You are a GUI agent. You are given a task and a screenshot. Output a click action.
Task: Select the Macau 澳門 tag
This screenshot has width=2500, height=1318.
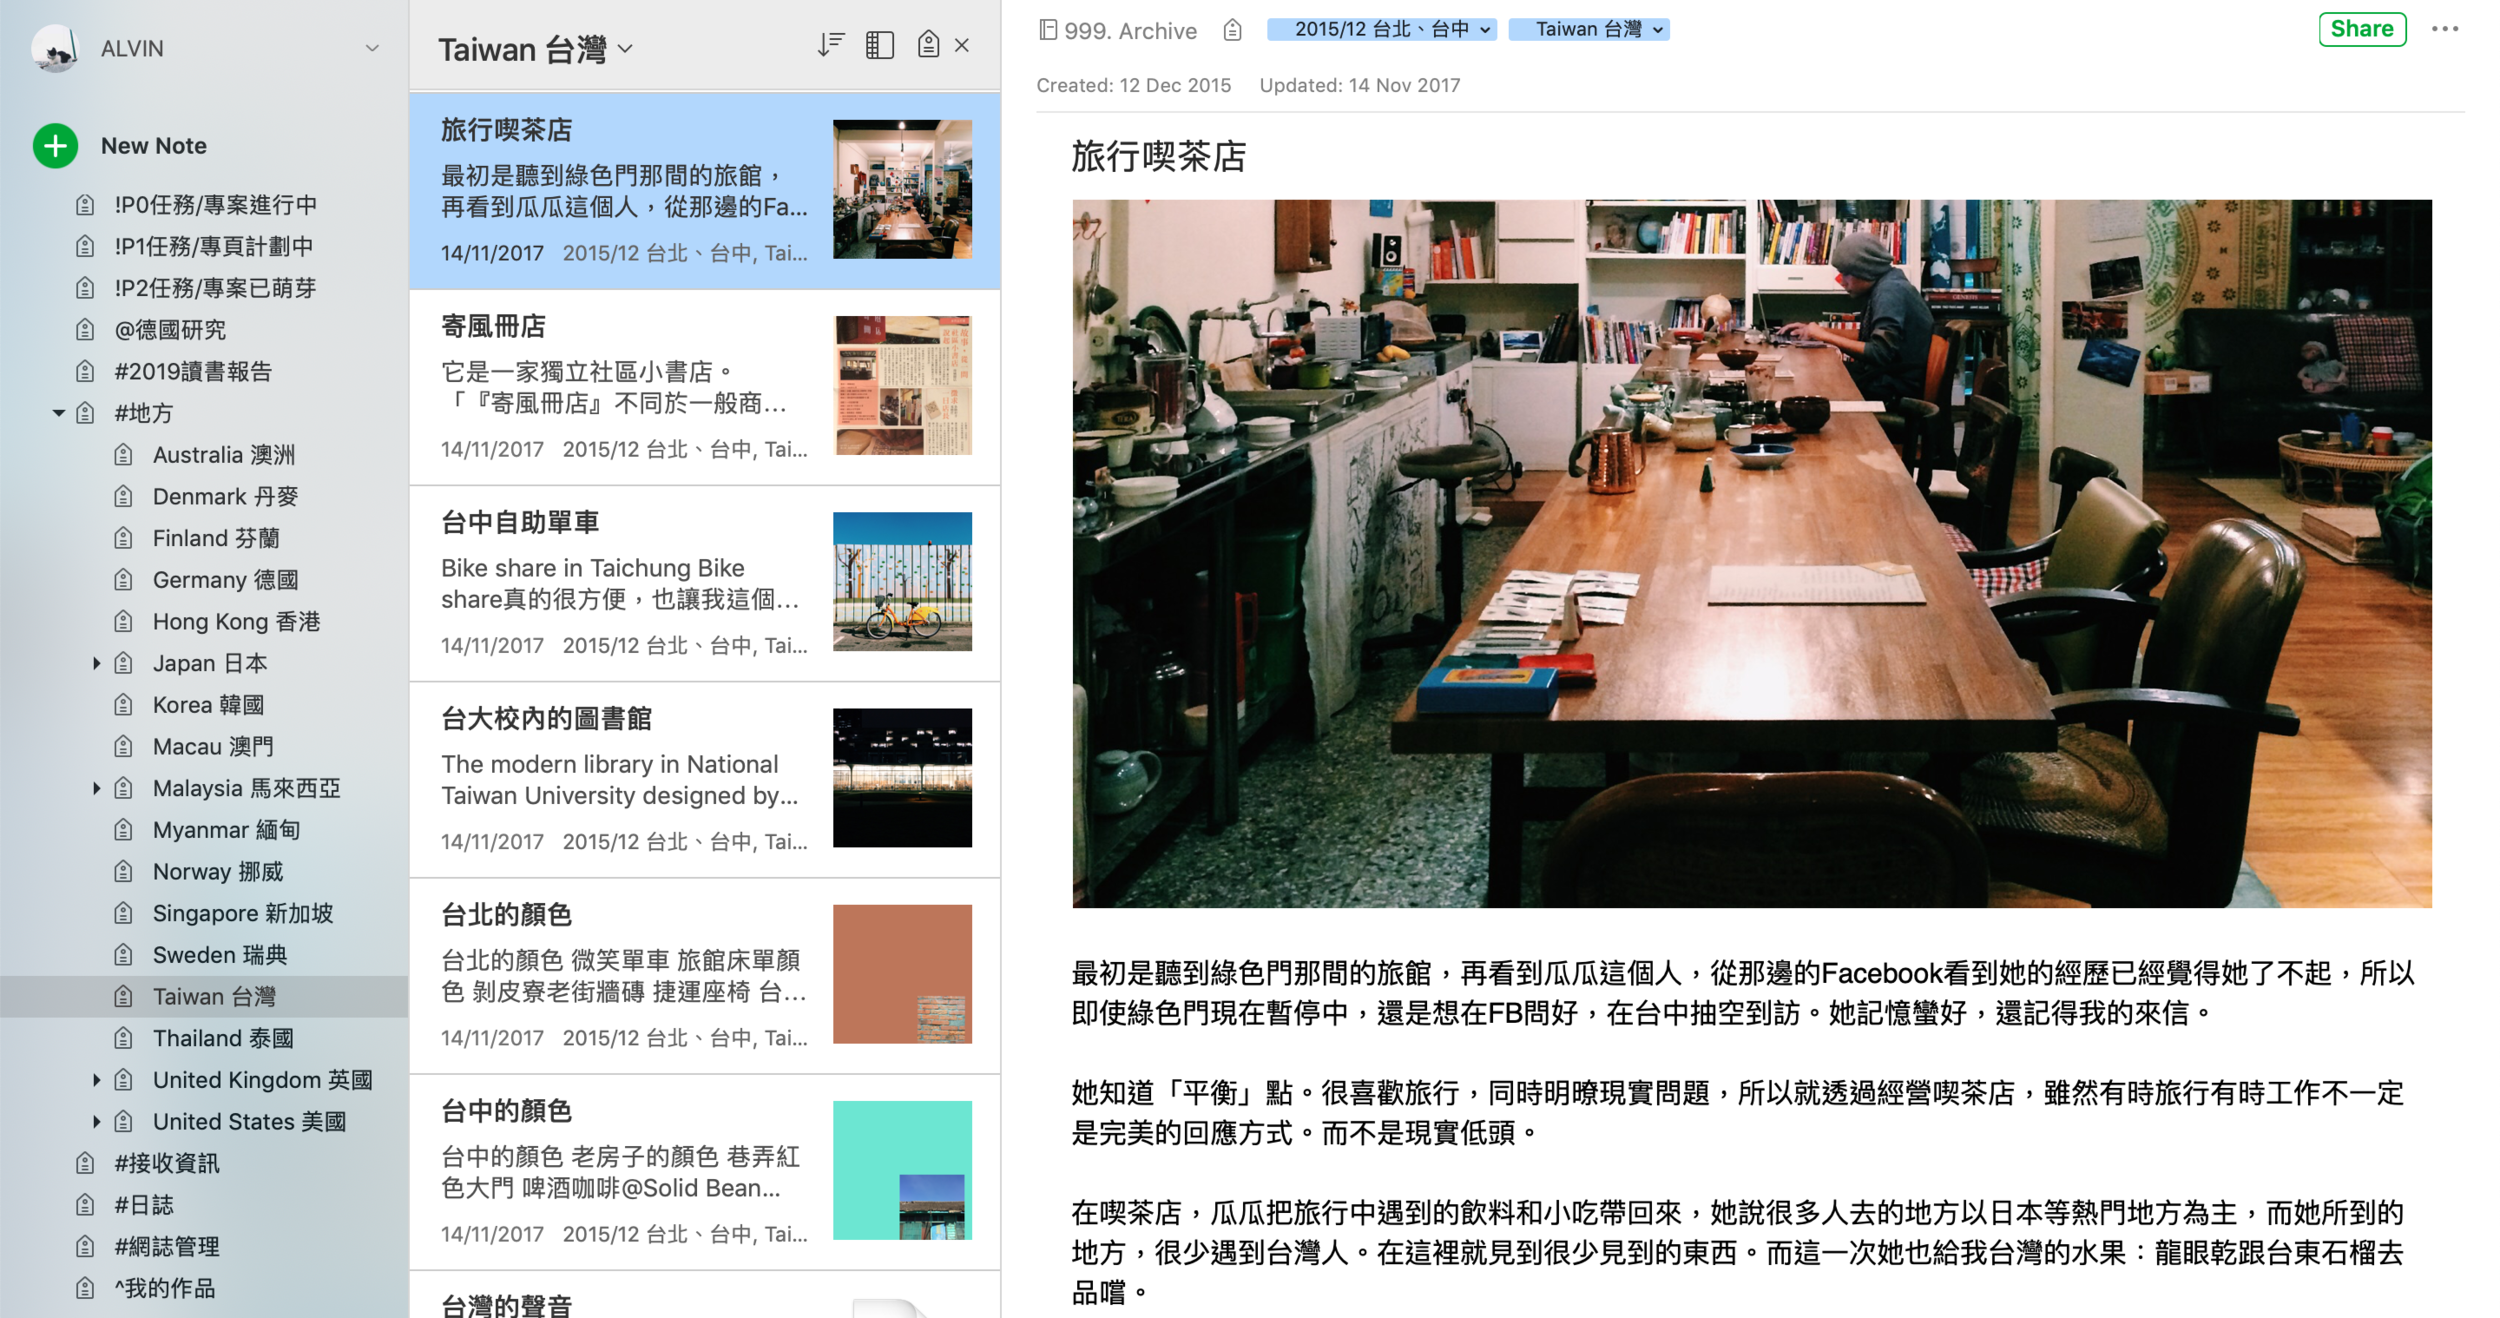tap(213, 747)
